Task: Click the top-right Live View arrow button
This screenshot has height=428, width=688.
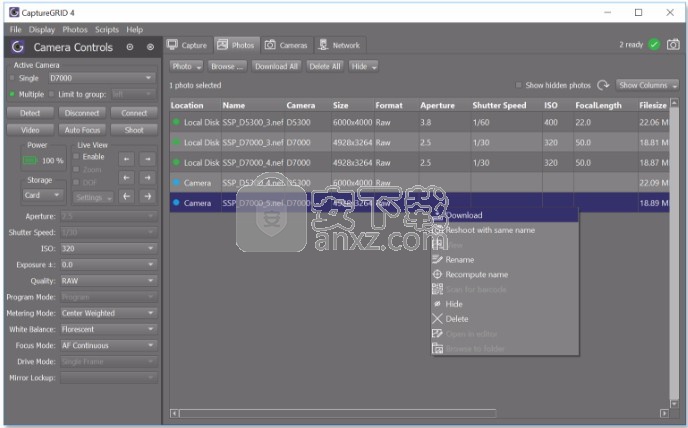Action: [148, 159]
